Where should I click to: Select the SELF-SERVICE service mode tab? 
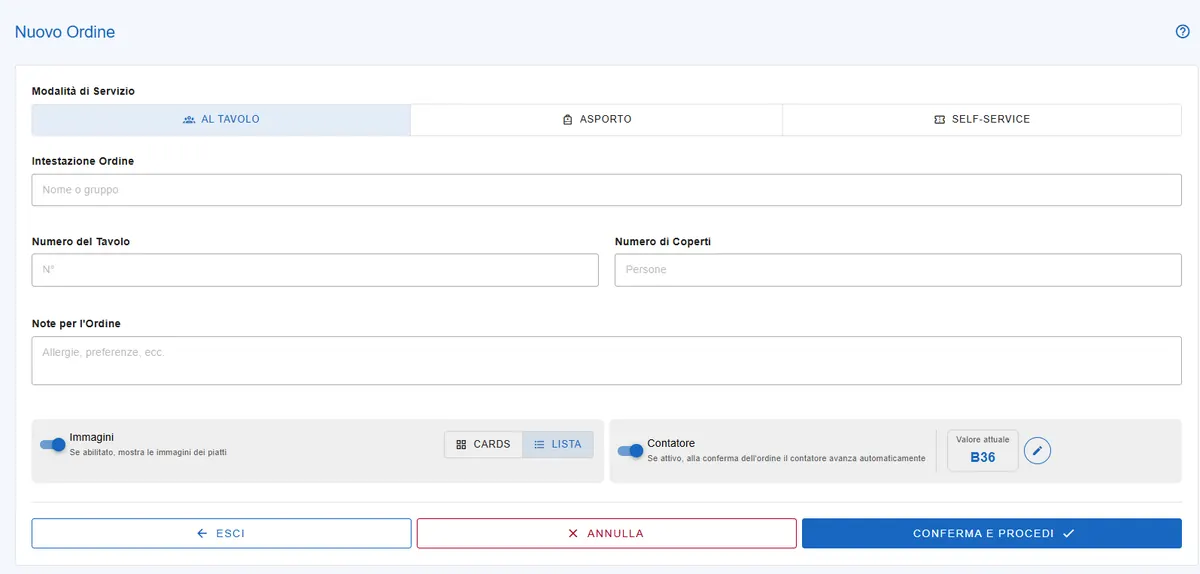[x=982, y=119]
